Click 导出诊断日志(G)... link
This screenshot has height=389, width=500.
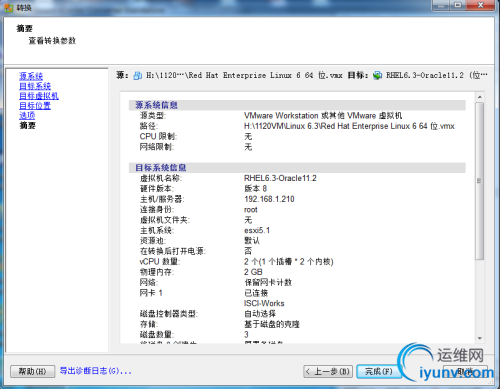(x=95, y=371)
